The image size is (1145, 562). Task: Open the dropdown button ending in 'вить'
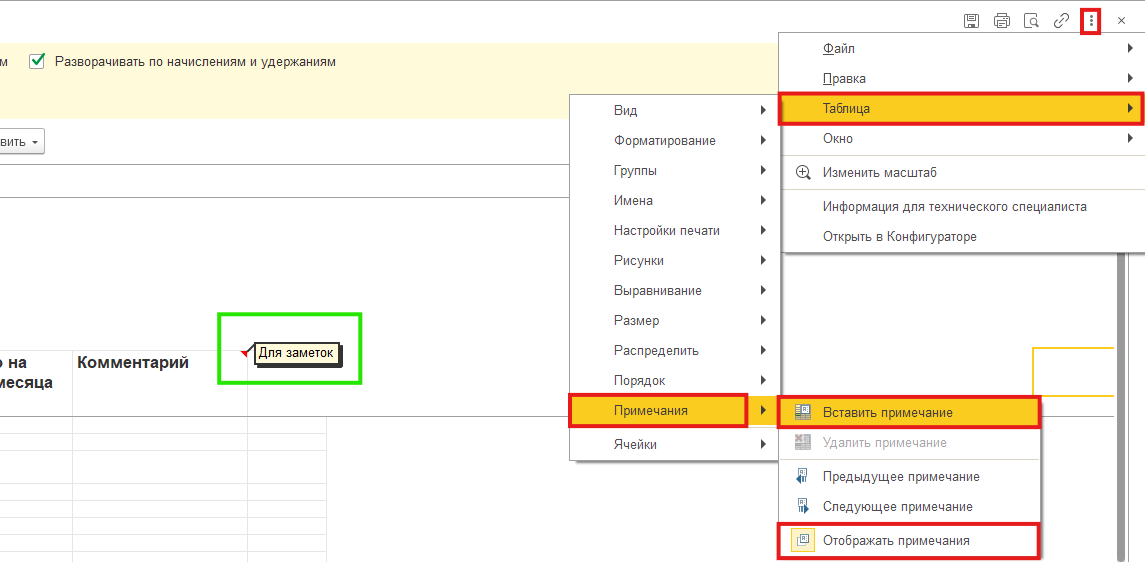tap(22, 142)
